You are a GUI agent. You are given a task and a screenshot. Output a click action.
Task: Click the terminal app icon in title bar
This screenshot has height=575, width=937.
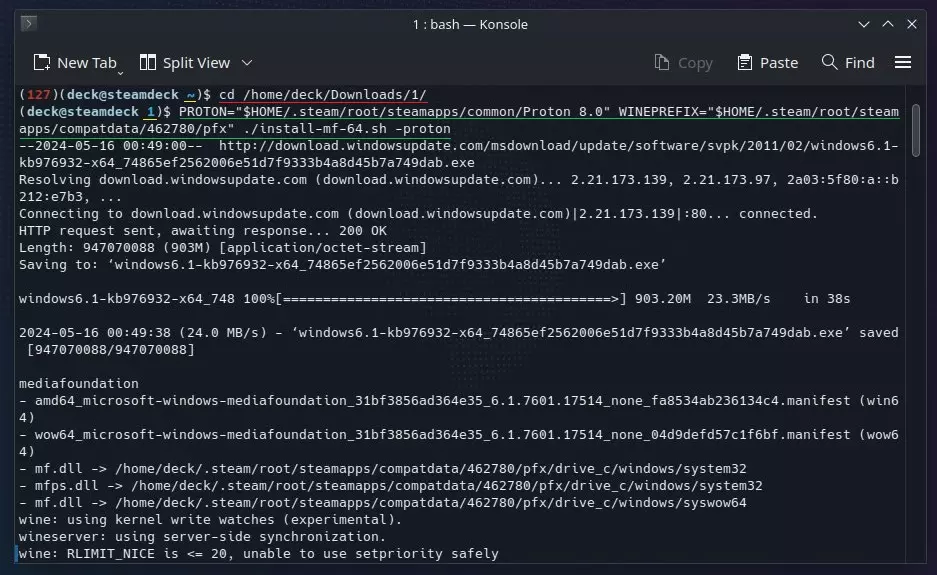pyautogui.click(x=29, y=24)
